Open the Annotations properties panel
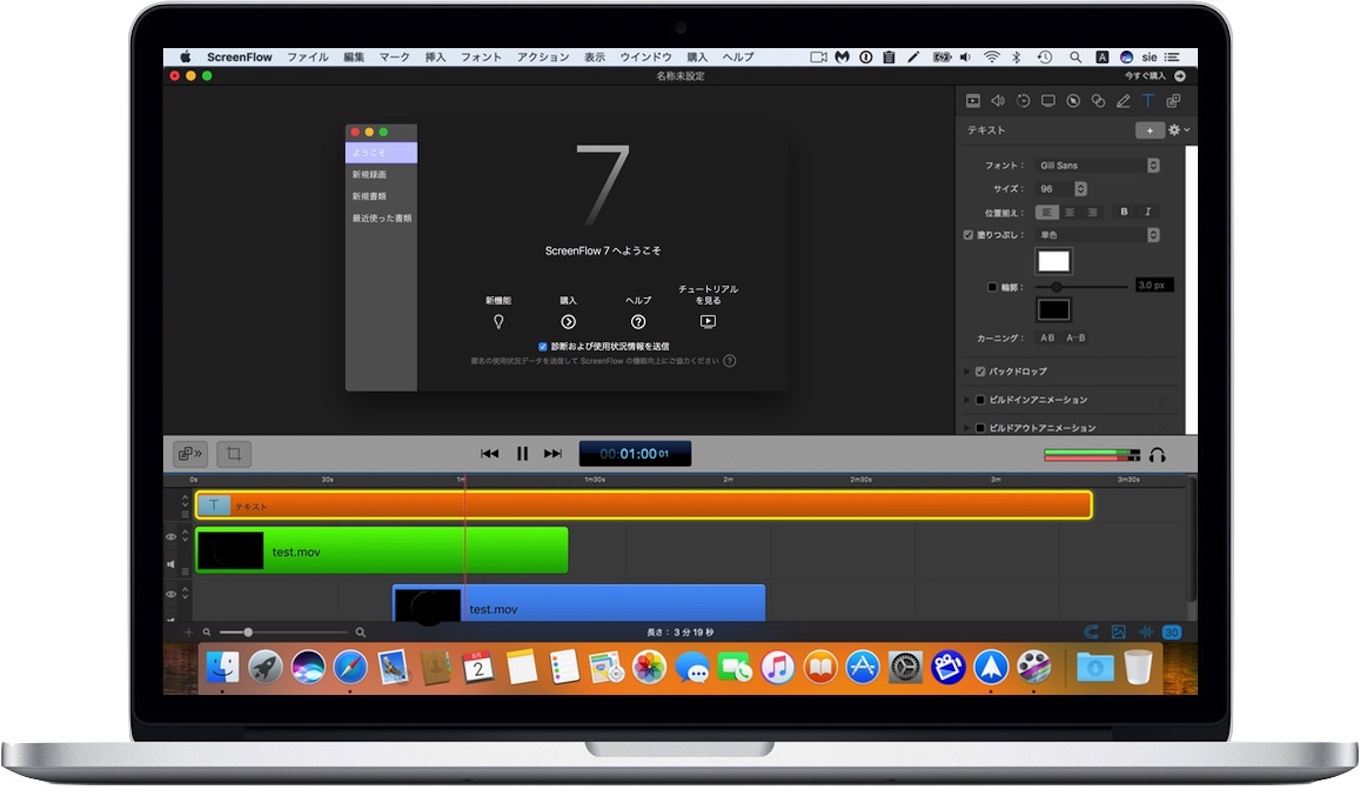This screenshot has height=796, width=1360. (x=1123, y=100)
